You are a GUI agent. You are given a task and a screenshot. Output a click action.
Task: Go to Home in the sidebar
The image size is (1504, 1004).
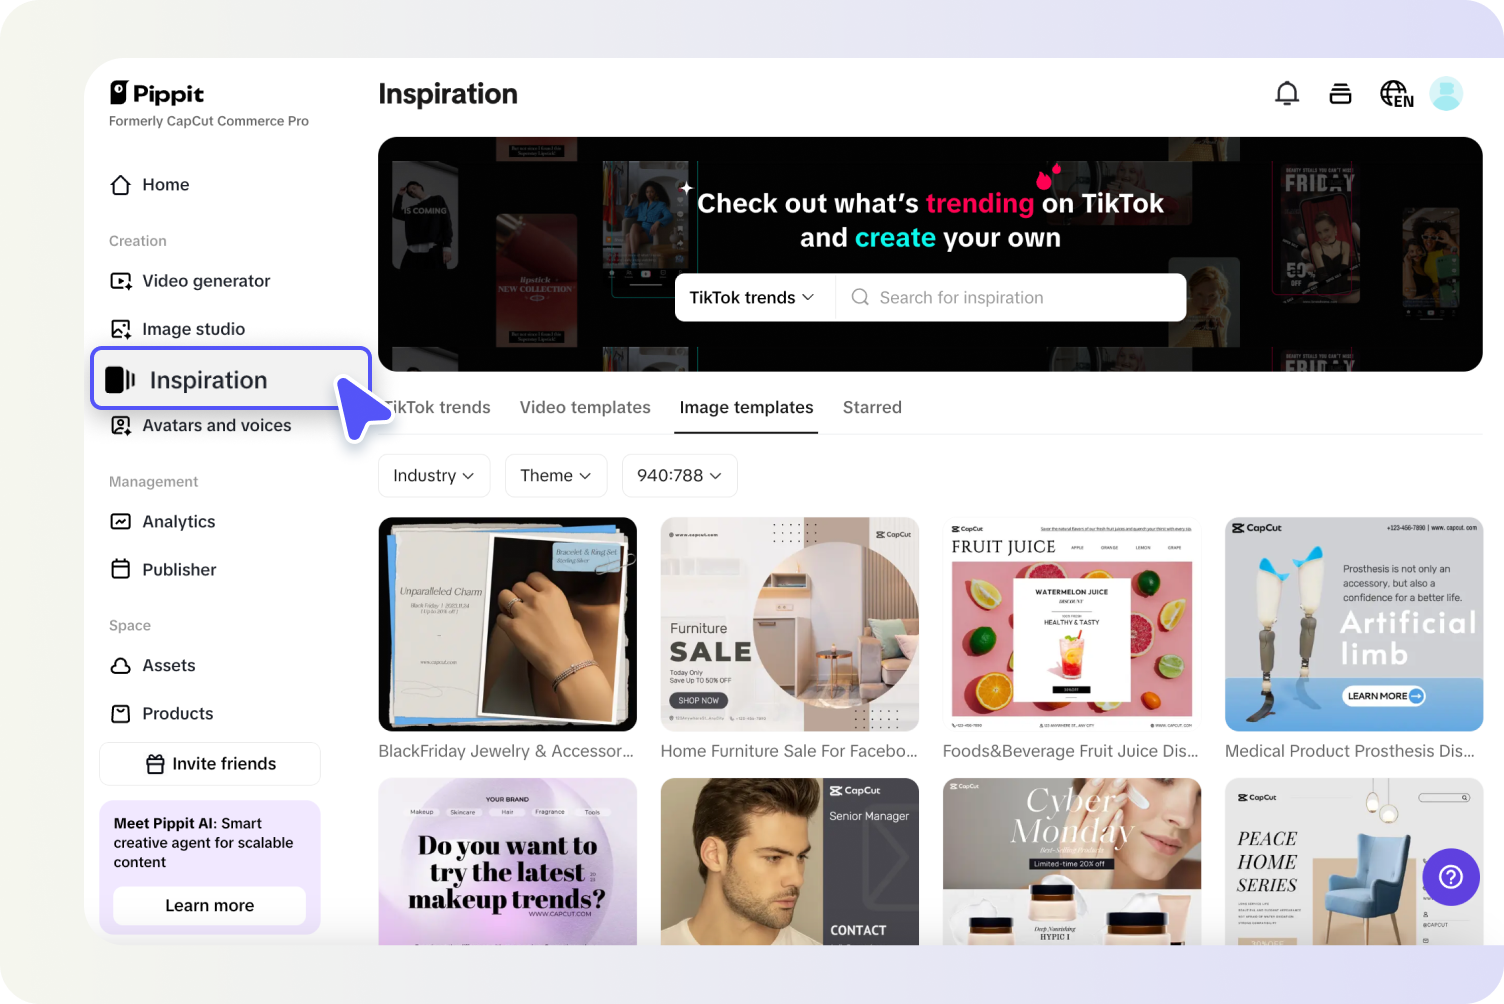pyautogui.click(x=150, y=185)
